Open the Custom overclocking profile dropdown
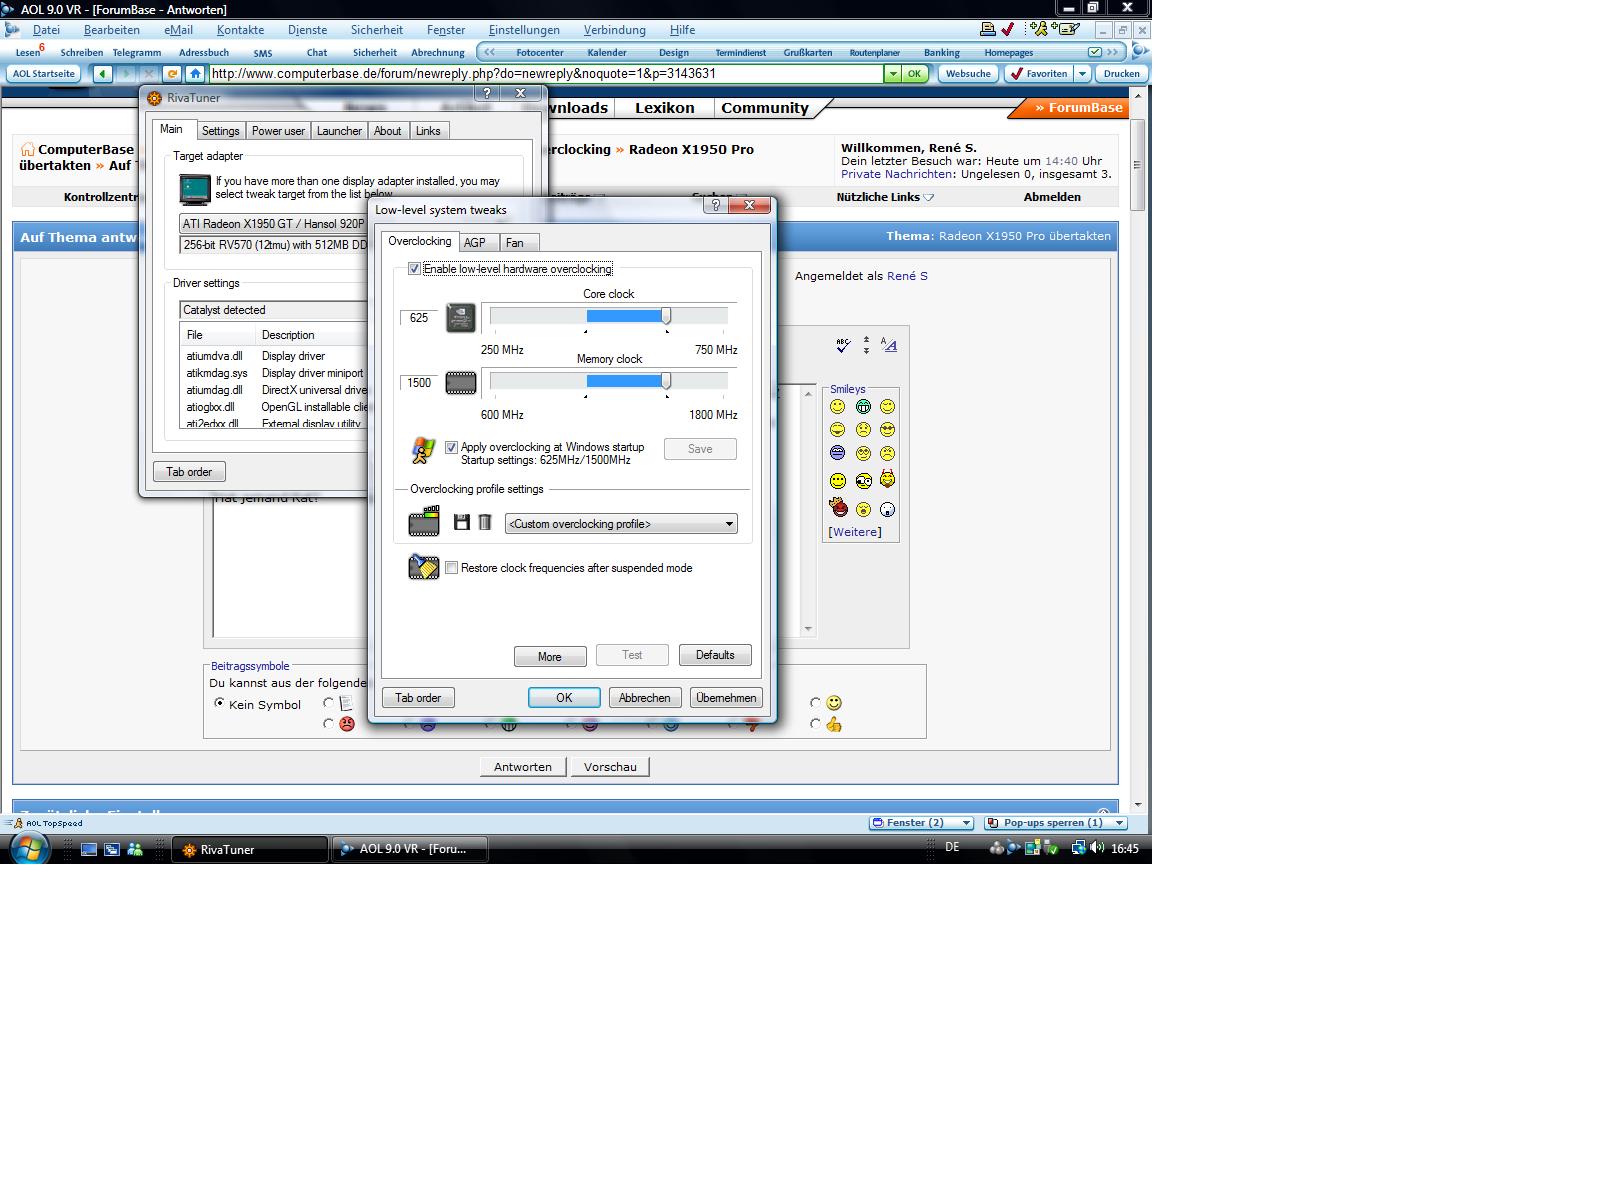This screenshot has height=1200, width=1600. click(622, 524)
